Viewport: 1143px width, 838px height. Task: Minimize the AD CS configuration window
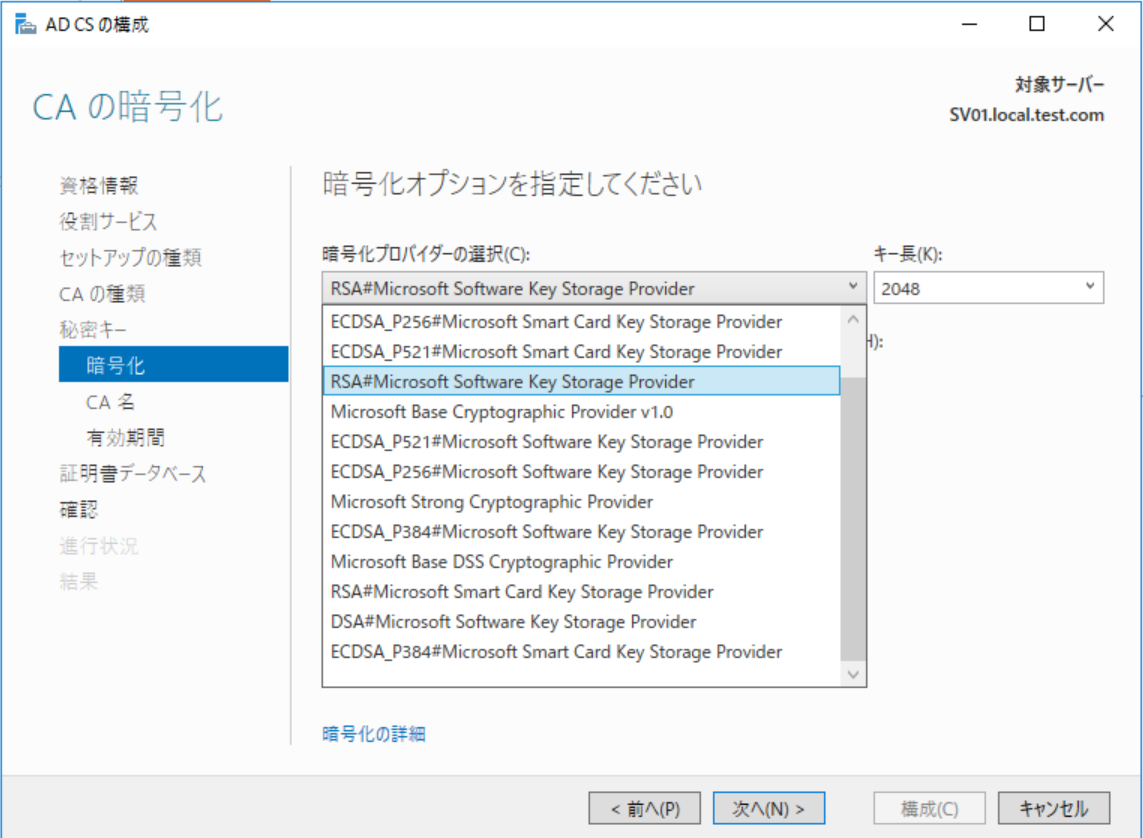point(969,24)
